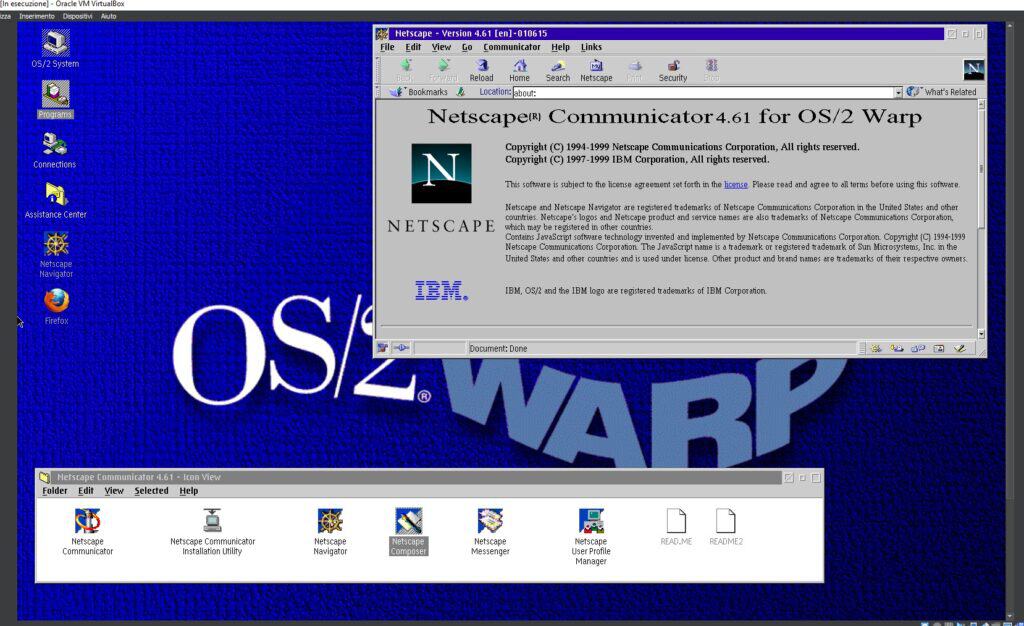This screenshot has height=626, width=1024.
Task: Open the Folder menu in the Icon View window
Action: pos(55,491)
